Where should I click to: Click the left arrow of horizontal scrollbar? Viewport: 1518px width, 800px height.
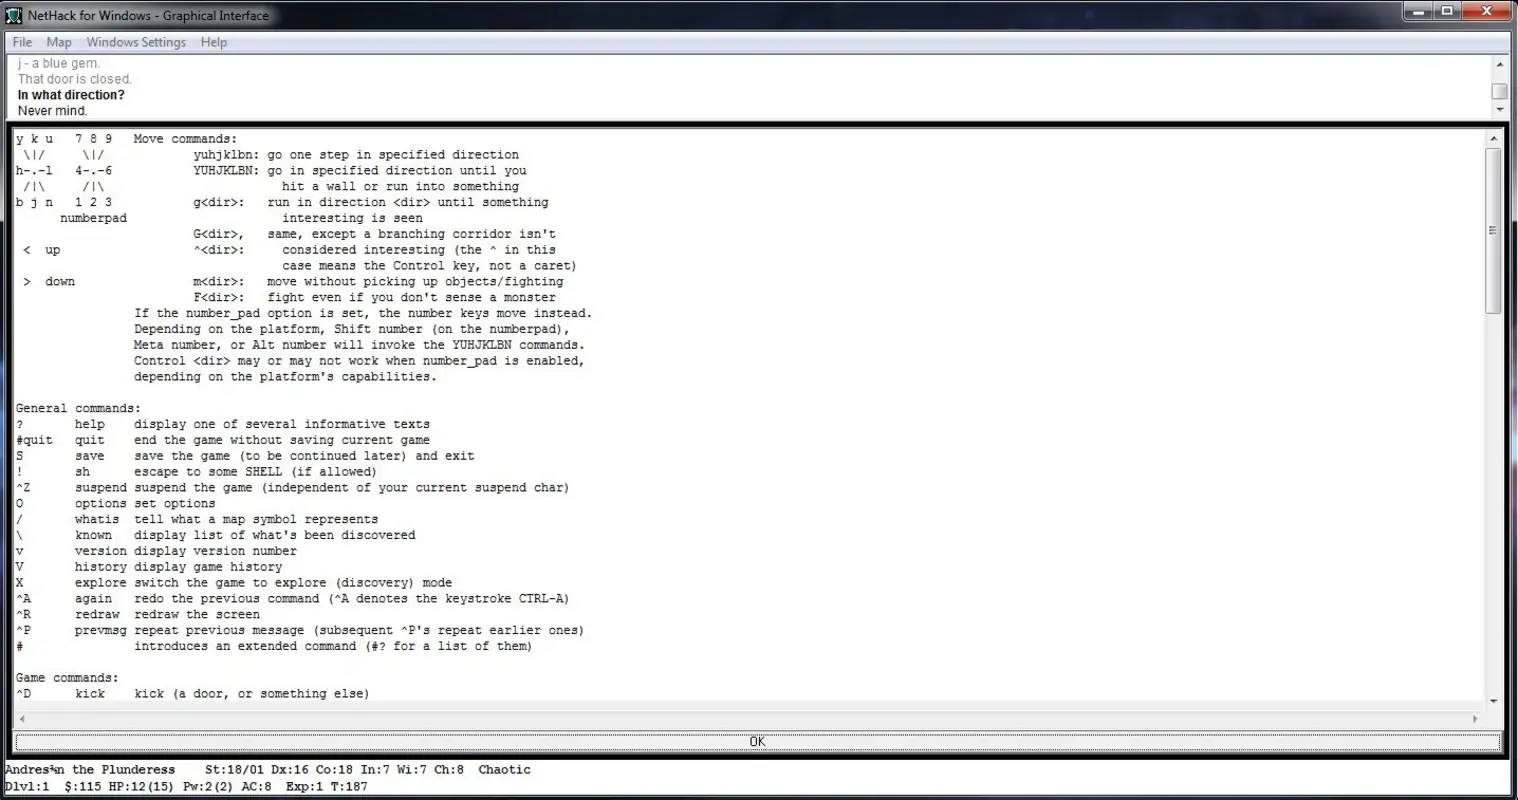click(x=19, y=718)
